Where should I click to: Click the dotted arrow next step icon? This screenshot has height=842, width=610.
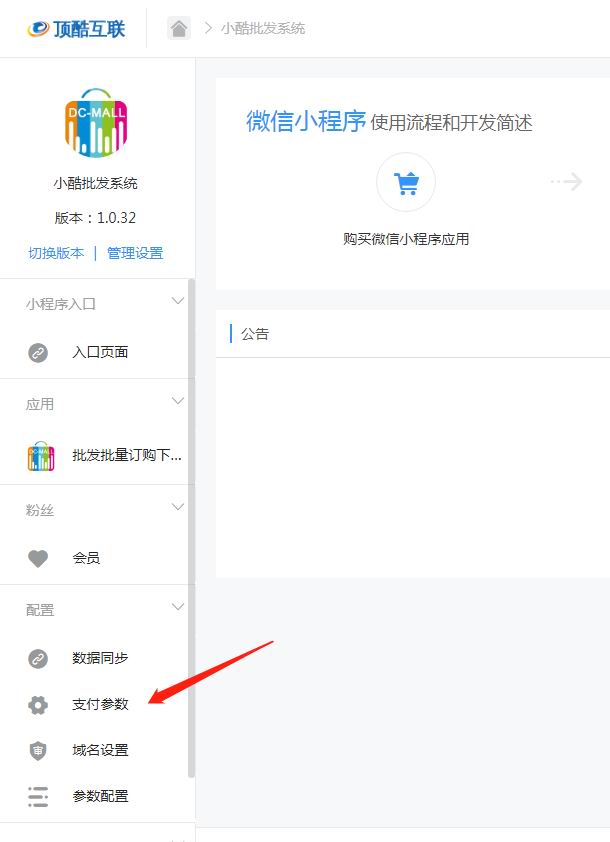(567, 182)
